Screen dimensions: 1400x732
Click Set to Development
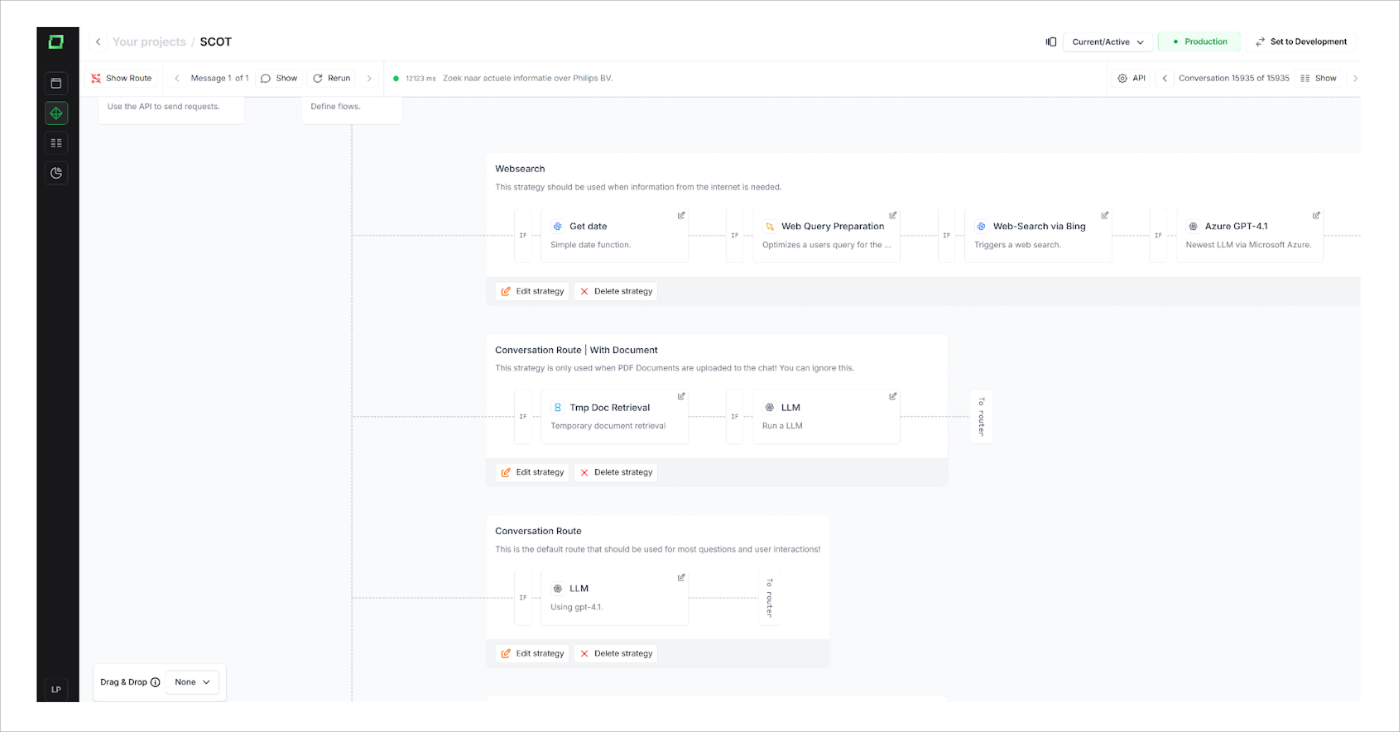1301,42
